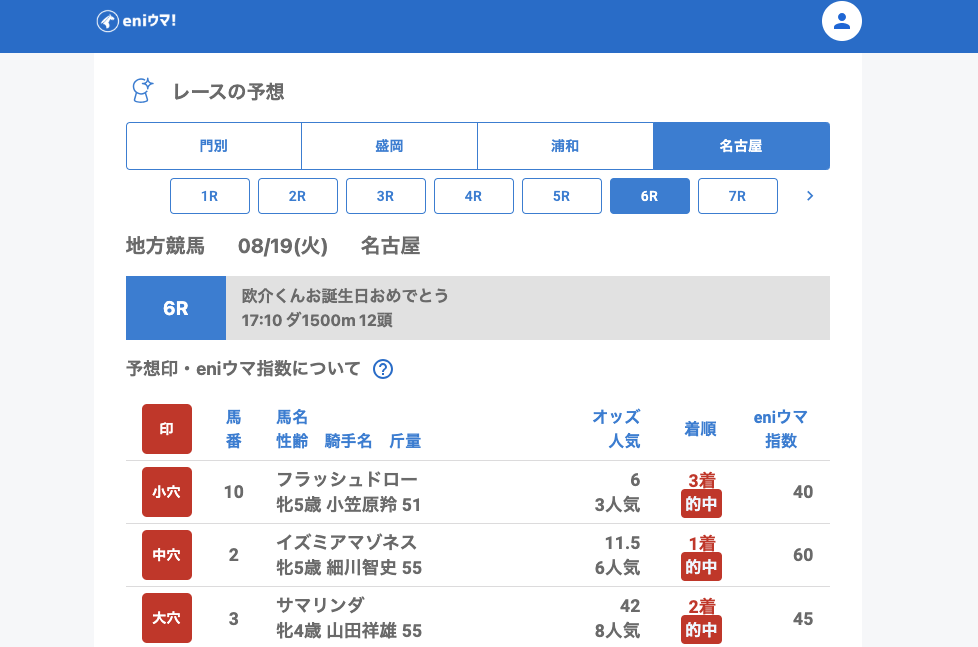
Task: Show more races with right chevron
Action: click(810, 196)
